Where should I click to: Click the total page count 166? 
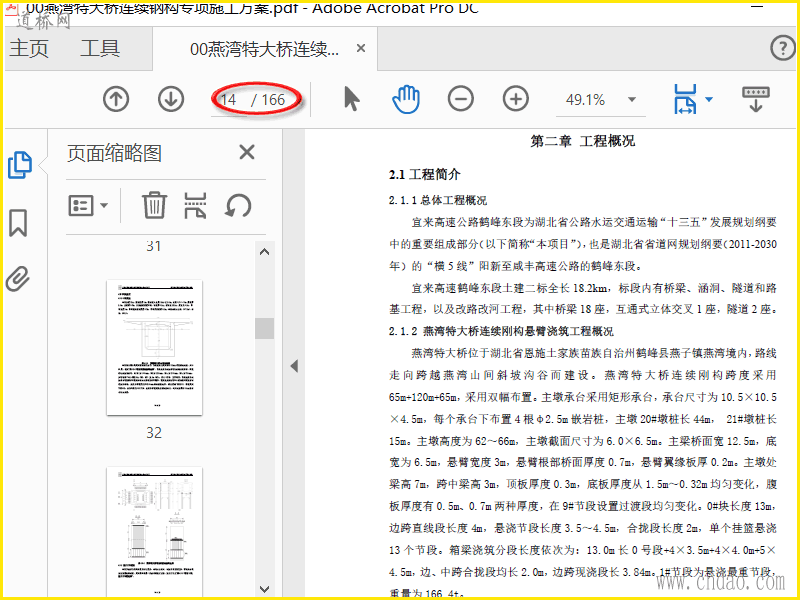pyautogui.click(x=273, y=99)
